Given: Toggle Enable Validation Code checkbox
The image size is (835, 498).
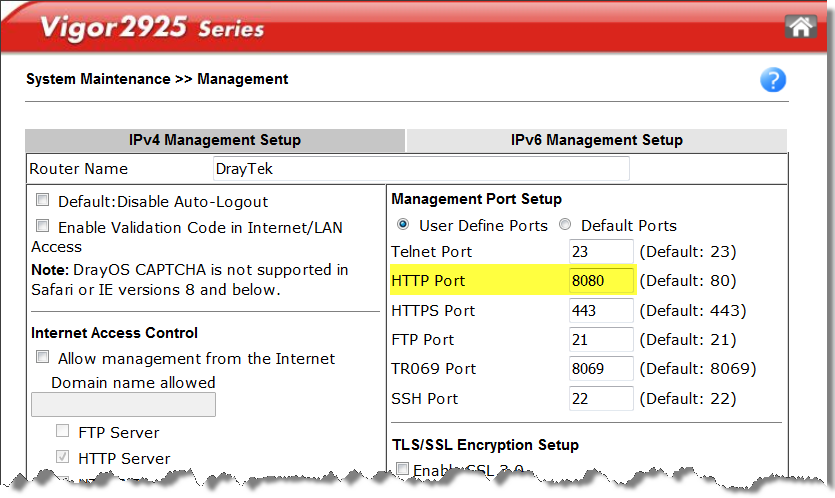Looking at the screenshot, I should pyautogui.click(x=43, y=227).
